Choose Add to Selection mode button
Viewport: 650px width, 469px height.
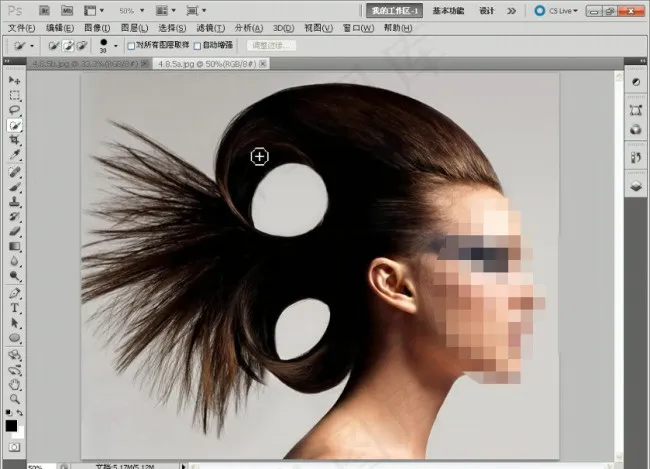tap(68, 46)
